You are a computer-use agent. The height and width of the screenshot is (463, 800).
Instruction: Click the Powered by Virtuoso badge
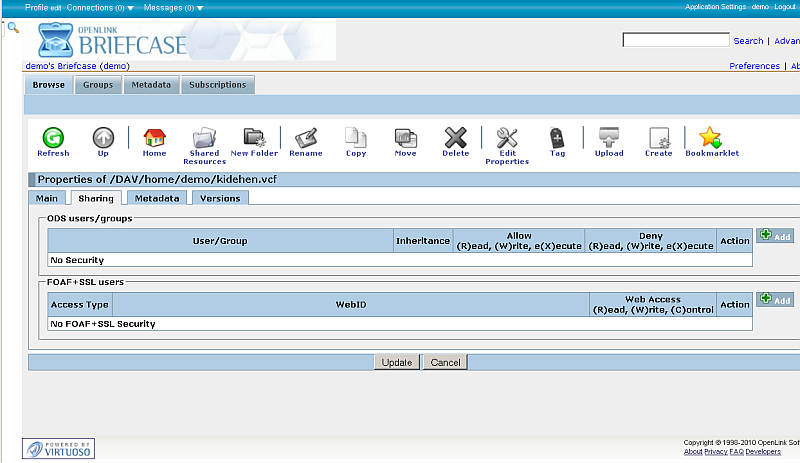58,448
